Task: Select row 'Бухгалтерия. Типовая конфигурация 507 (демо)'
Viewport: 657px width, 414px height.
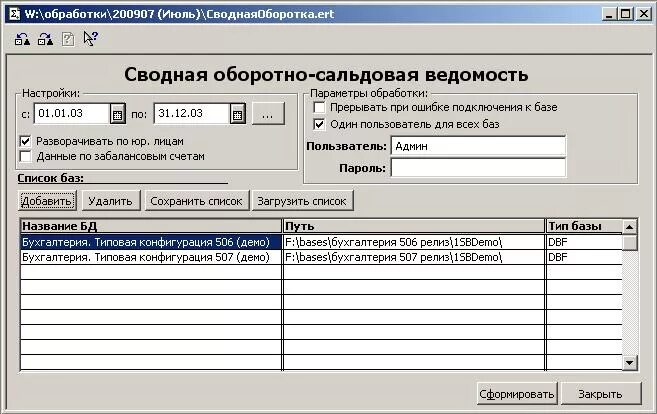Action: click(x=151, y=257)
